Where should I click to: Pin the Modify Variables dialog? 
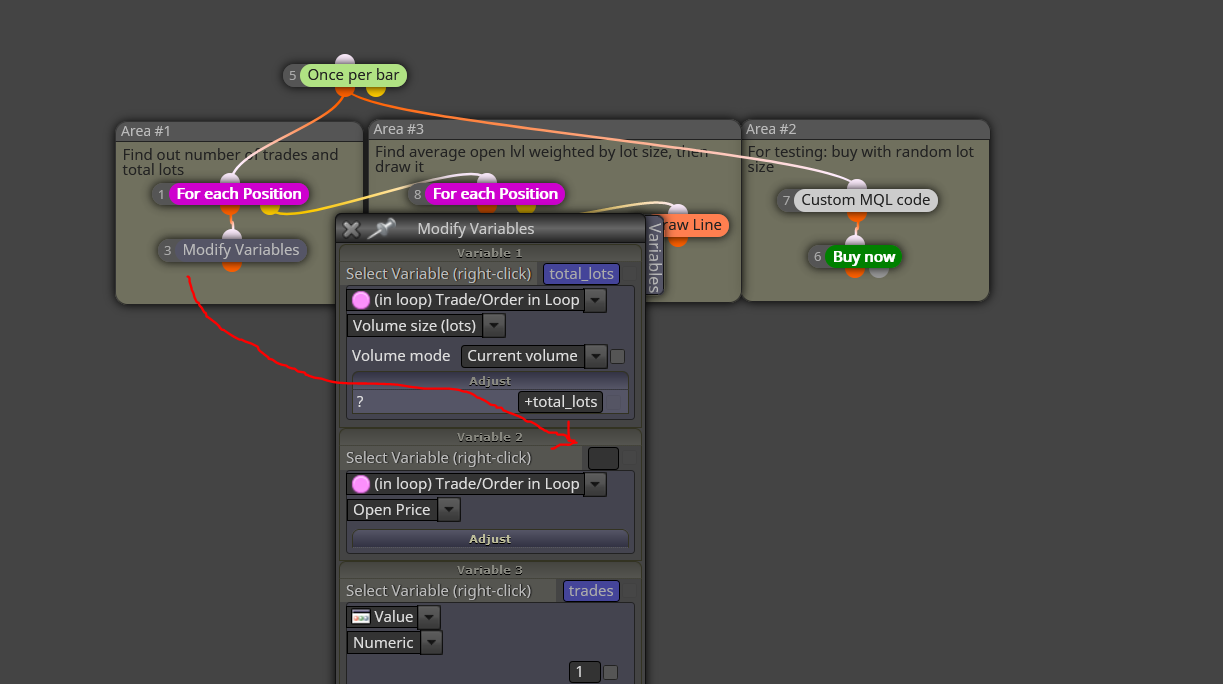[380, 229]
